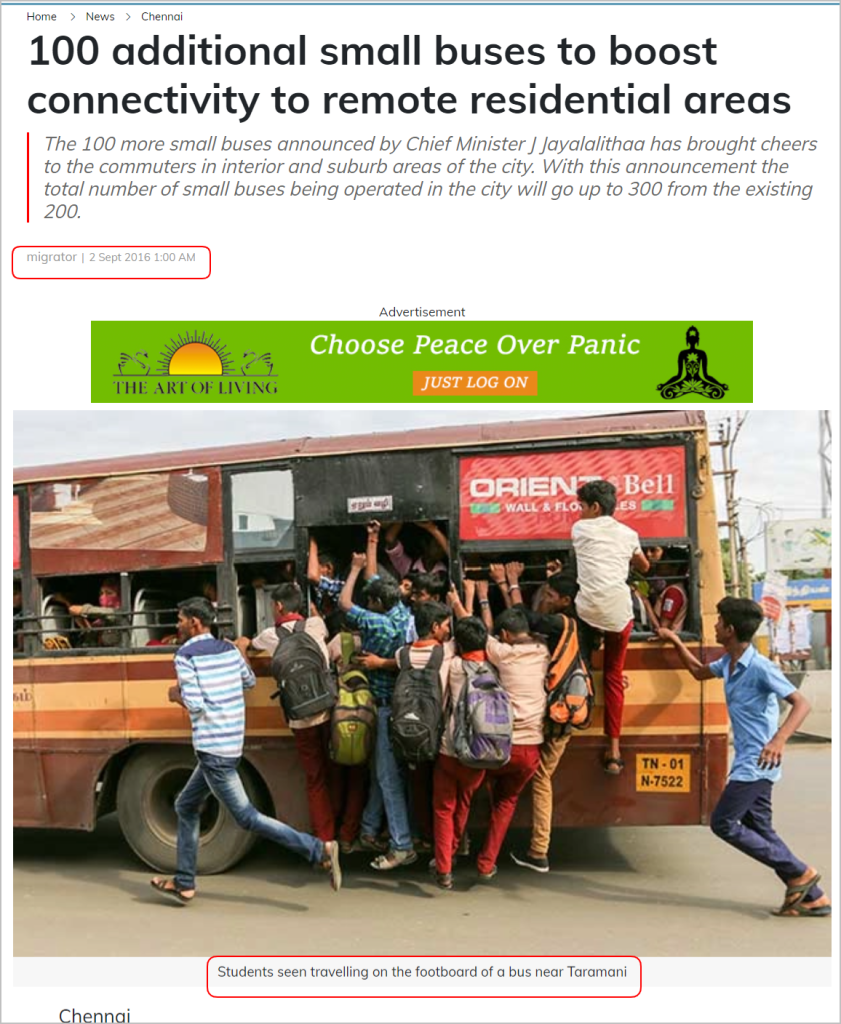Click The Art of Living text in the banner
This screenshot has height=1024, width=841.
point(195,387)
